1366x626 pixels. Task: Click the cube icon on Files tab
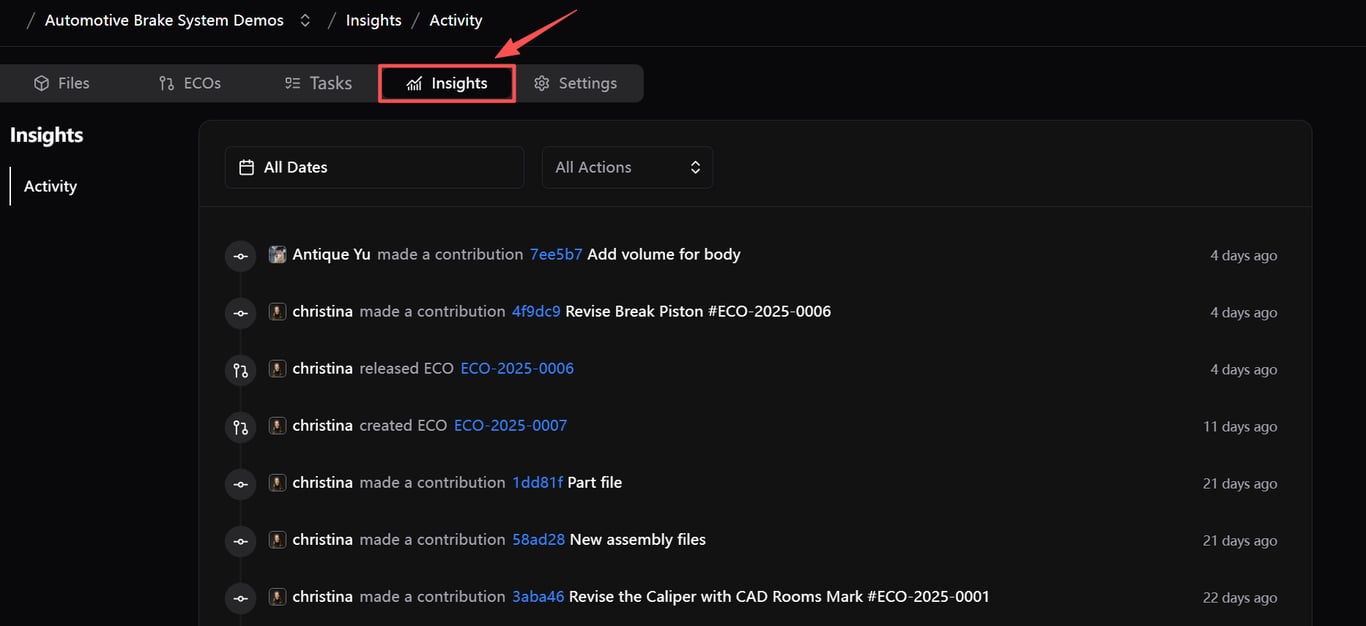(41, 83)
